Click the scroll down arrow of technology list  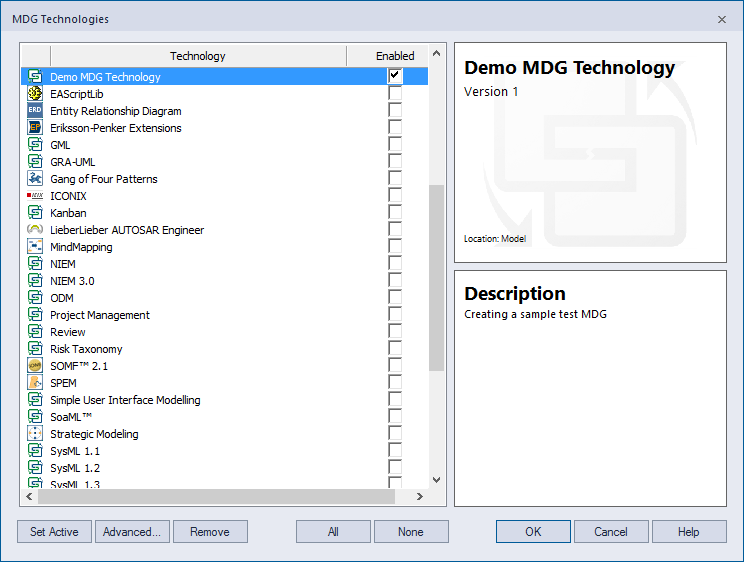pos(436,480)
